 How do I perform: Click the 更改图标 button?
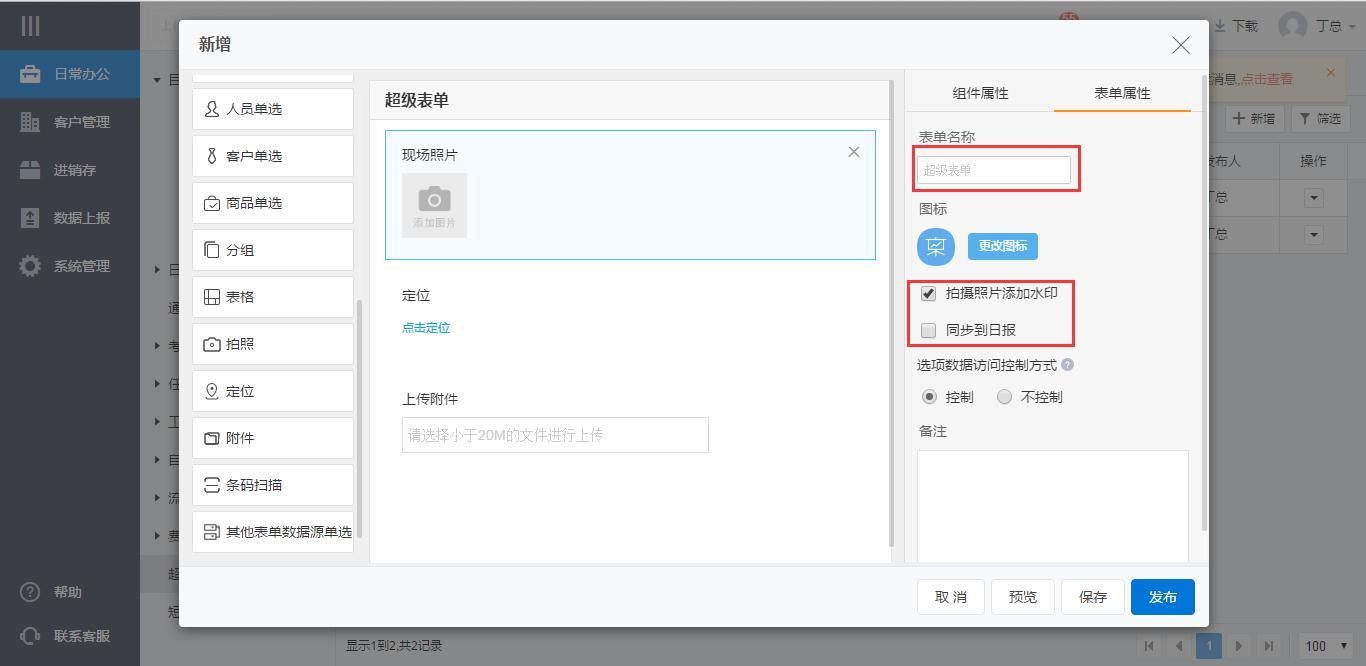(x=1002, y=246)
